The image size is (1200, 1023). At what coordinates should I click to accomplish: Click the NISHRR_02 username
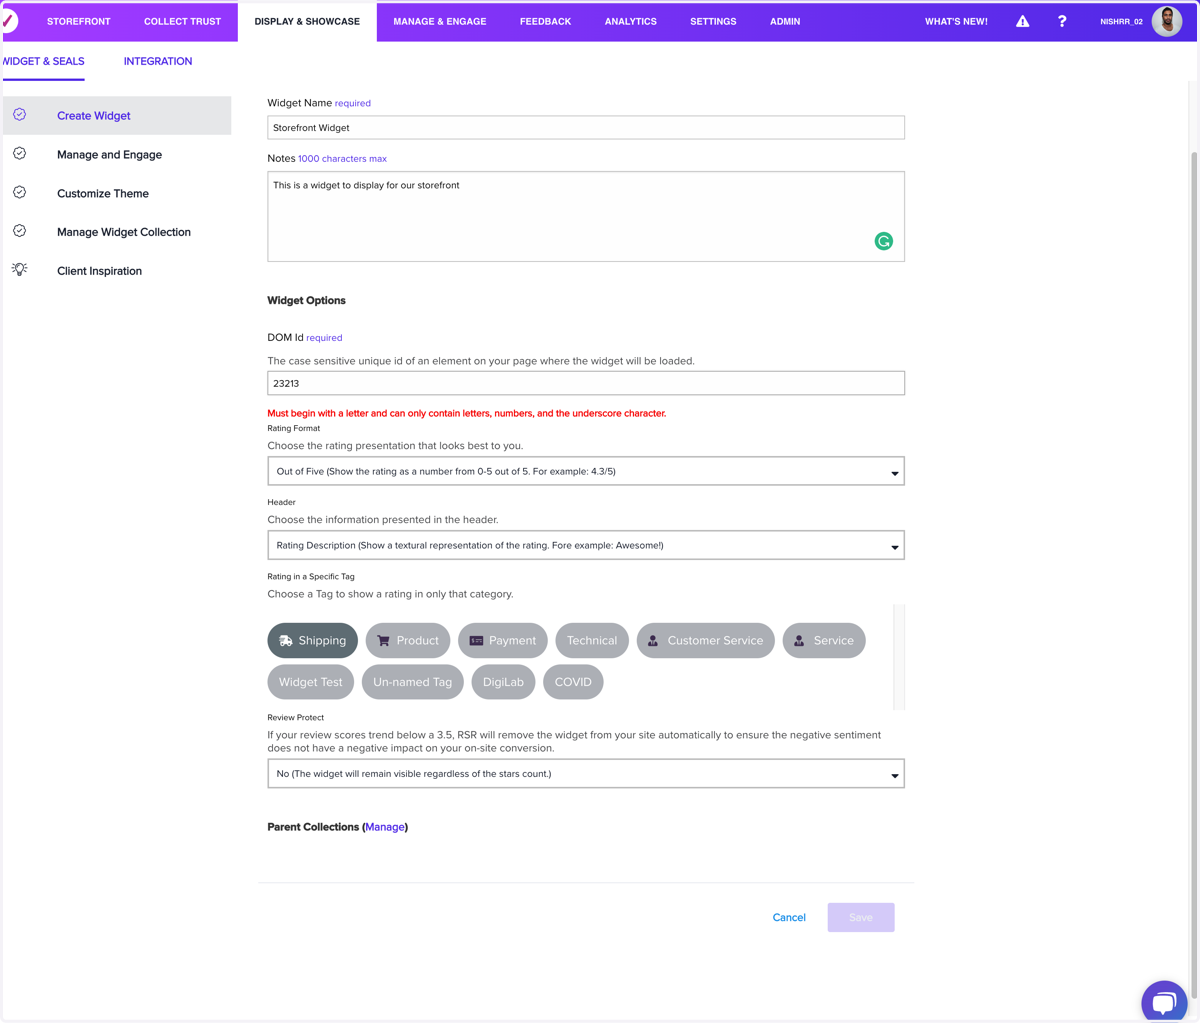point(1121,21)
